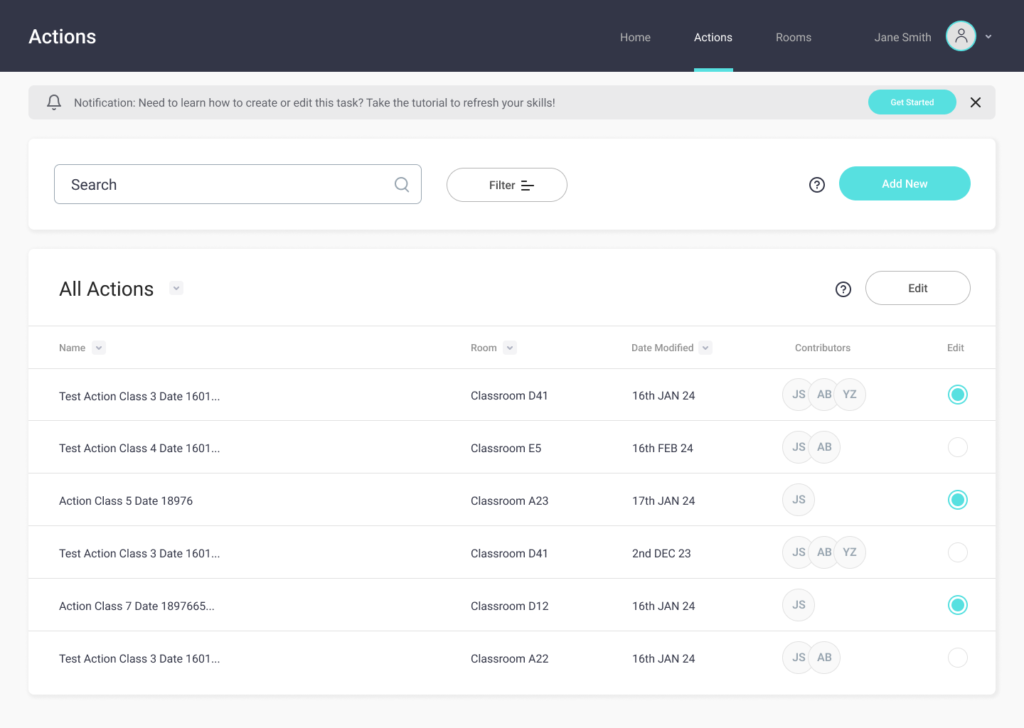
Task: Click YZ contributor avatar in first row
Action: pos(849,395)
